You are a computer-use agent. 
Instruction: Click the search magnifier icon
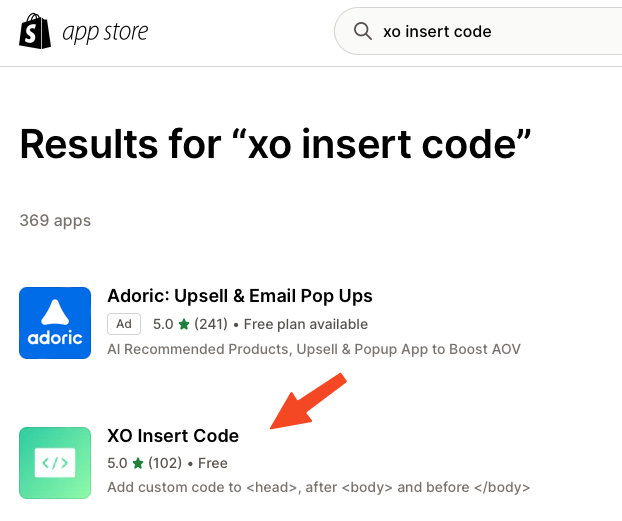click(363, 32)
